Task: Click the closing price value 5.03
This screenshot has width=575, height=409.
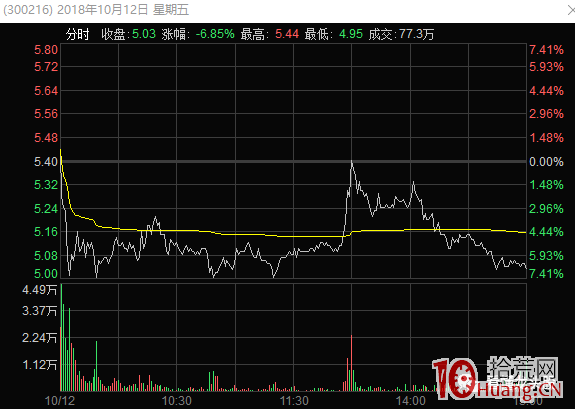Action: coord(144,34)
